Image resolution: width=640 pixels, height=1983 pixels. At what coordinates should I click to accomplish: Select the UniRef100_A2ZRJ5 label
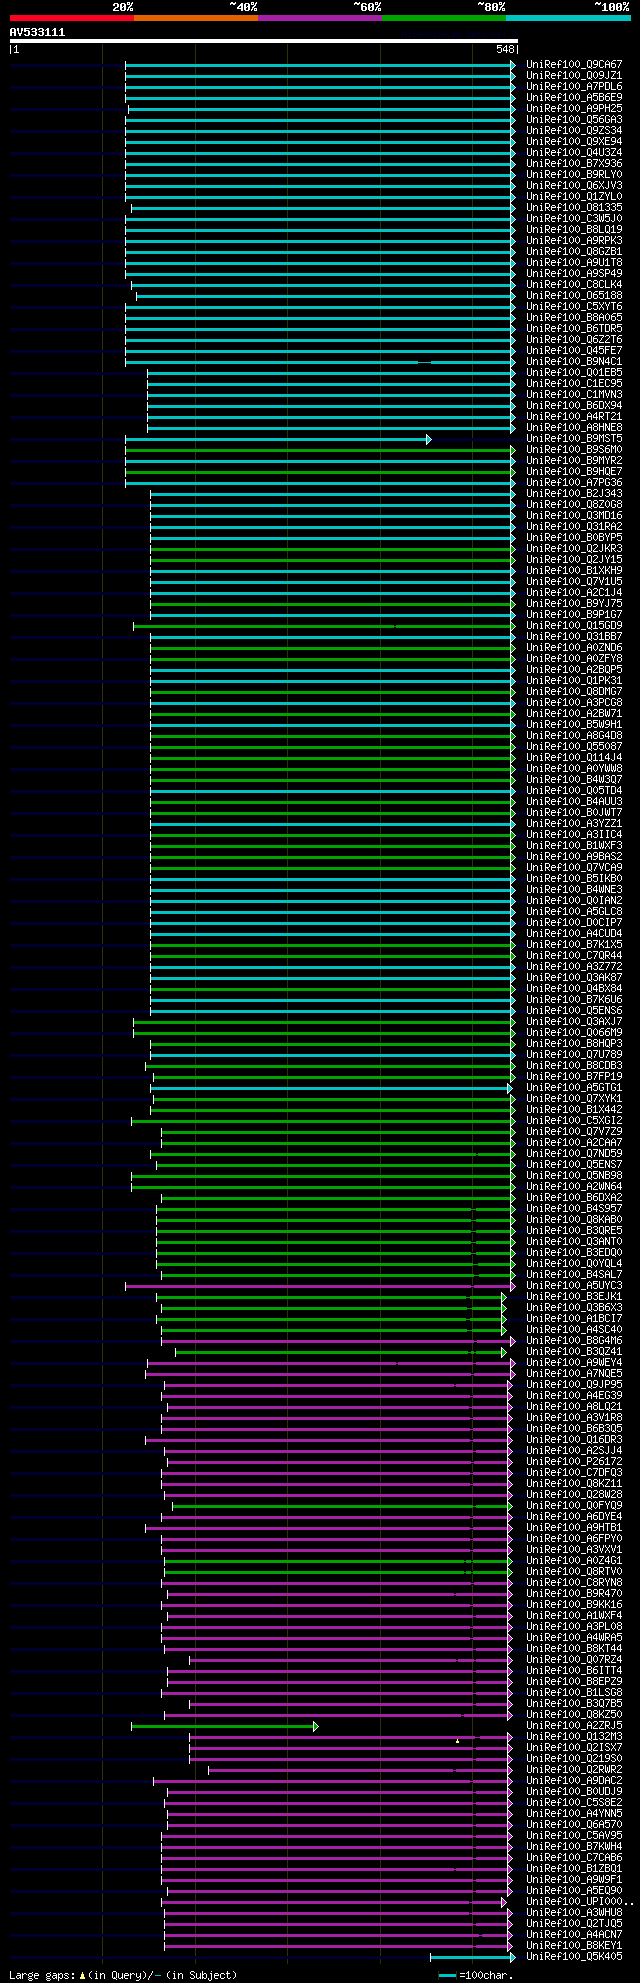click(574, 1726)
